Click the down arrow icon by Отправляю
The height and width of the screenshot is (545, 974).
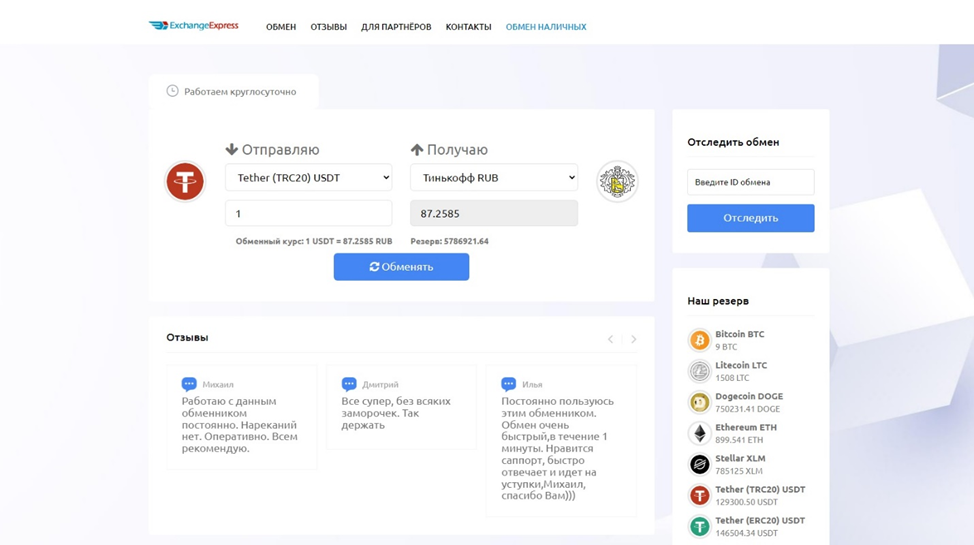pyautogui.click(x=232, y=149)
